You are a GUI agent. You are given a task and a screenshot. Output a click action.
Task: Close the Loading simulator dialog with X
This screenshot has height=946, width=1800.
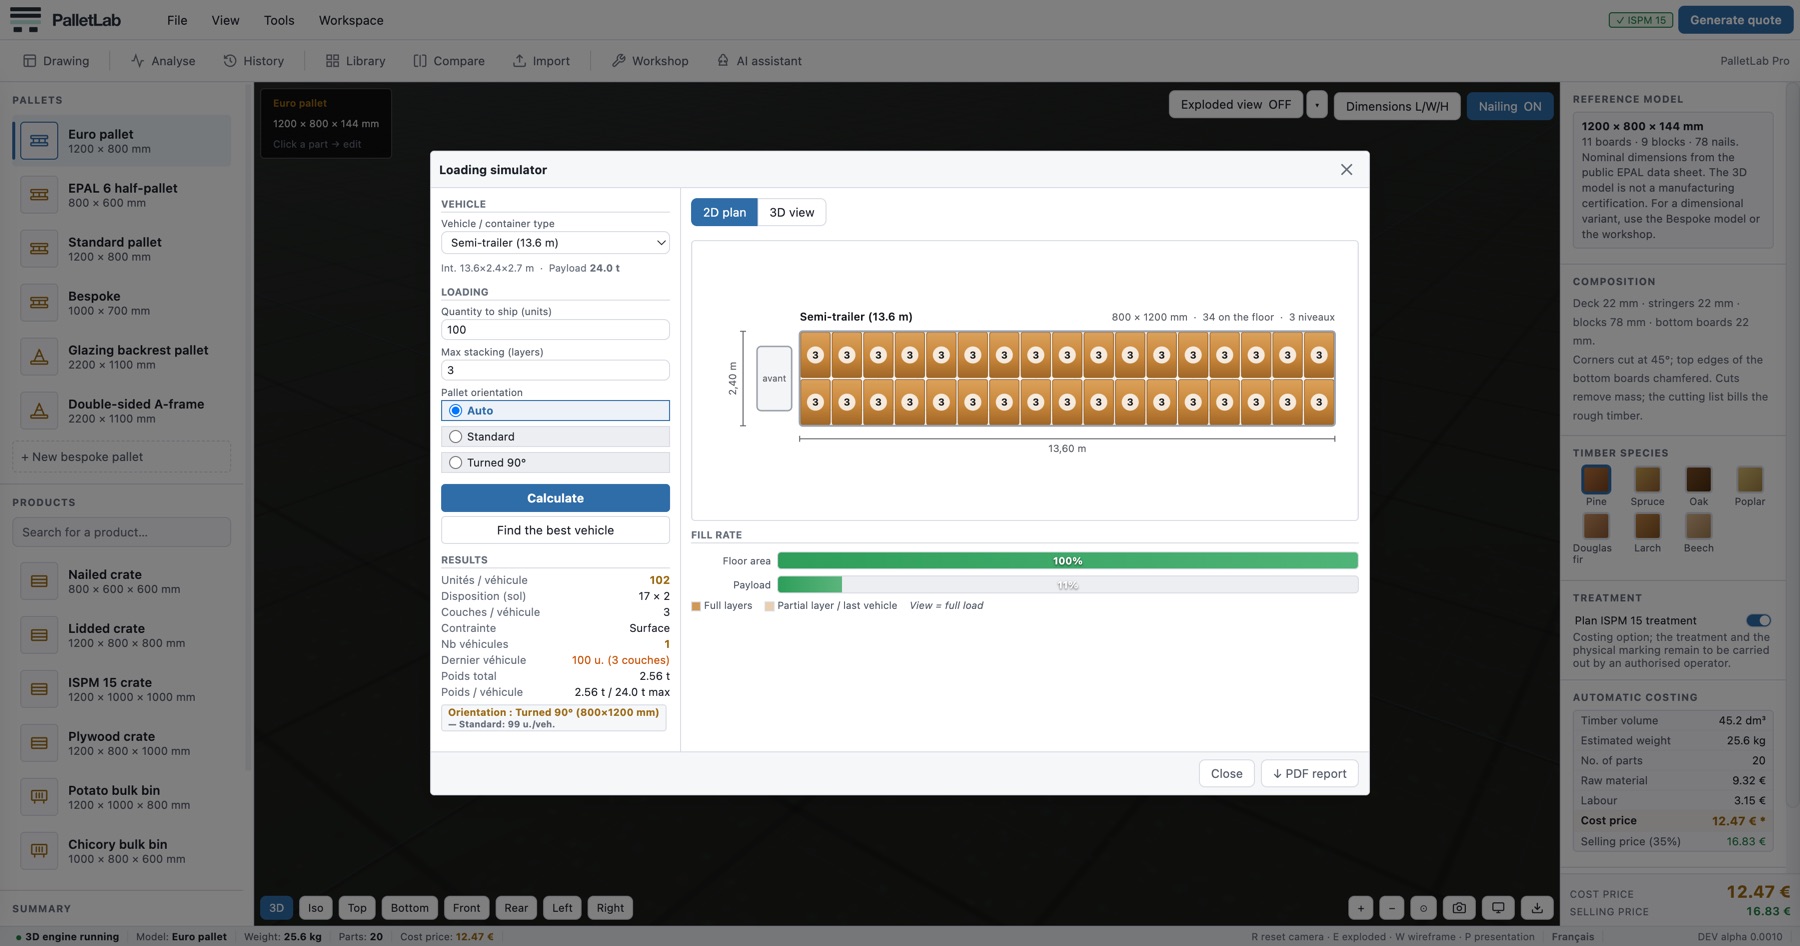[1346, 170]
